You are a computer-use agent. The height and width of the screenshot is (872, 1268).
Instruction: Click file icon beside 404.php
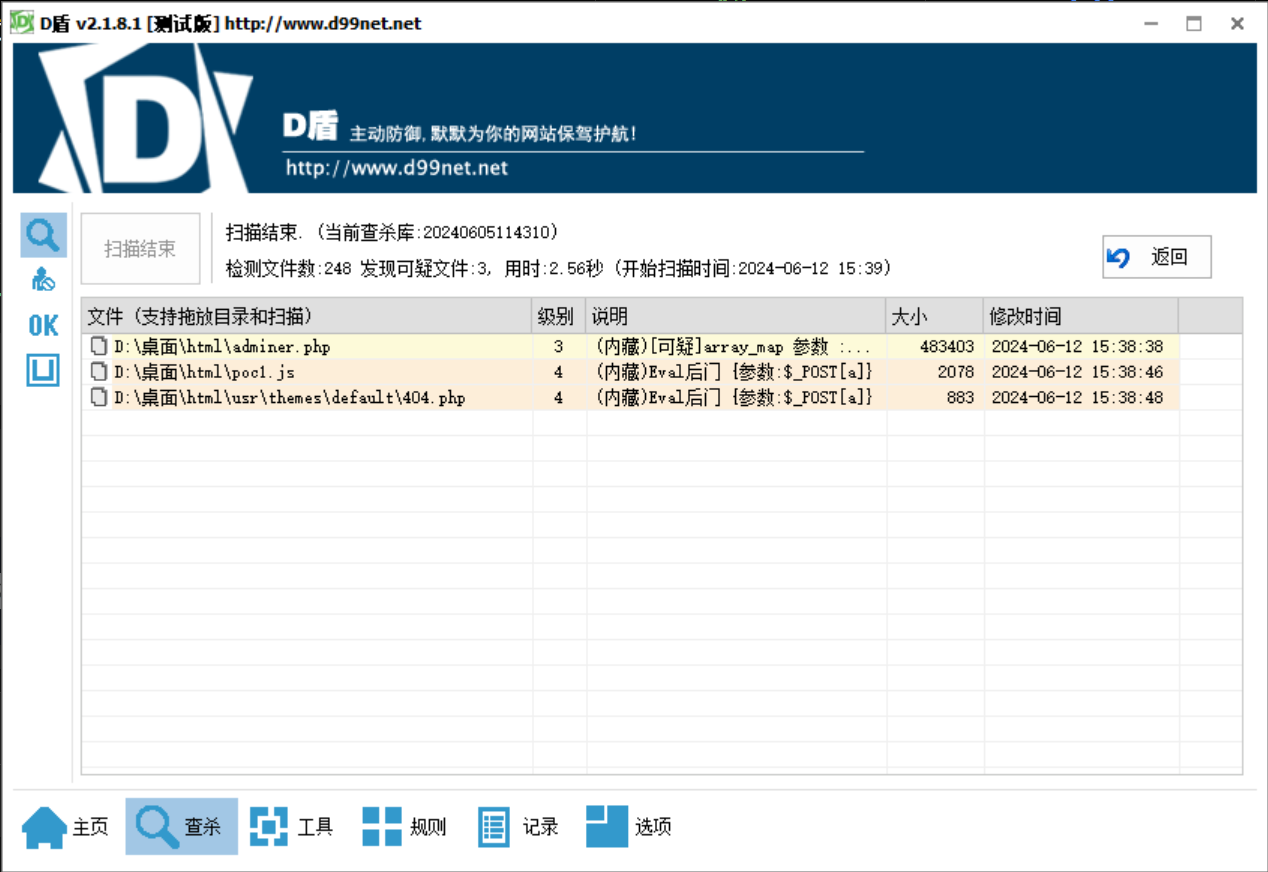coord(99,397)
